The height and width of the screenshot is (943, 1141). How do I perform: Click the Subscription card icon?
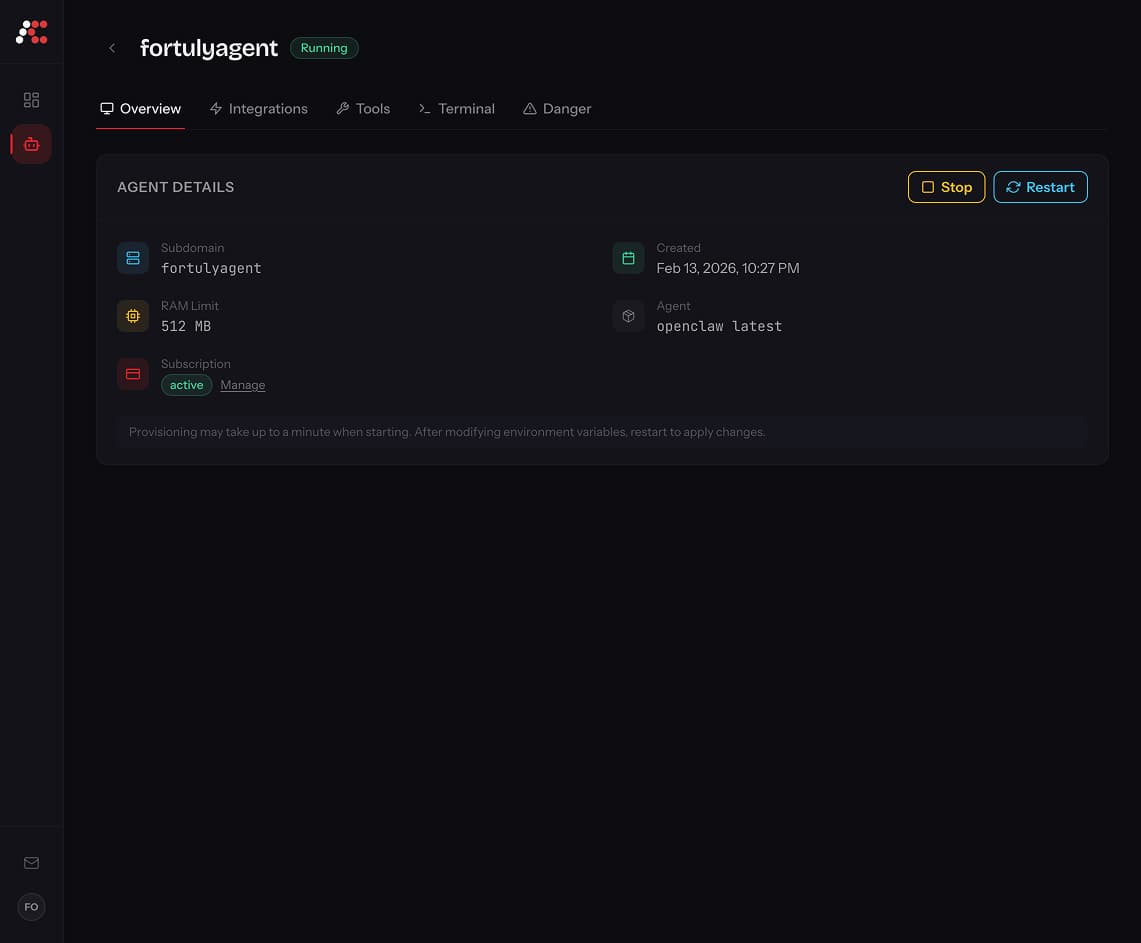(133, 373)
